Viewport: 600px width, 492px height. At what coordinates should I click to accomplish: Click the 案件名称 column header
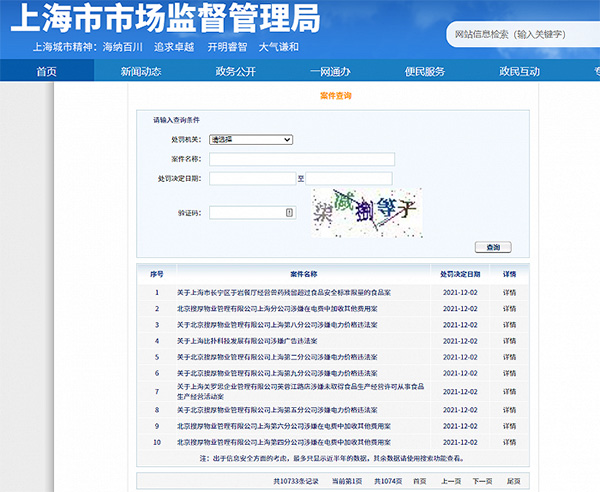click(303, 274)
